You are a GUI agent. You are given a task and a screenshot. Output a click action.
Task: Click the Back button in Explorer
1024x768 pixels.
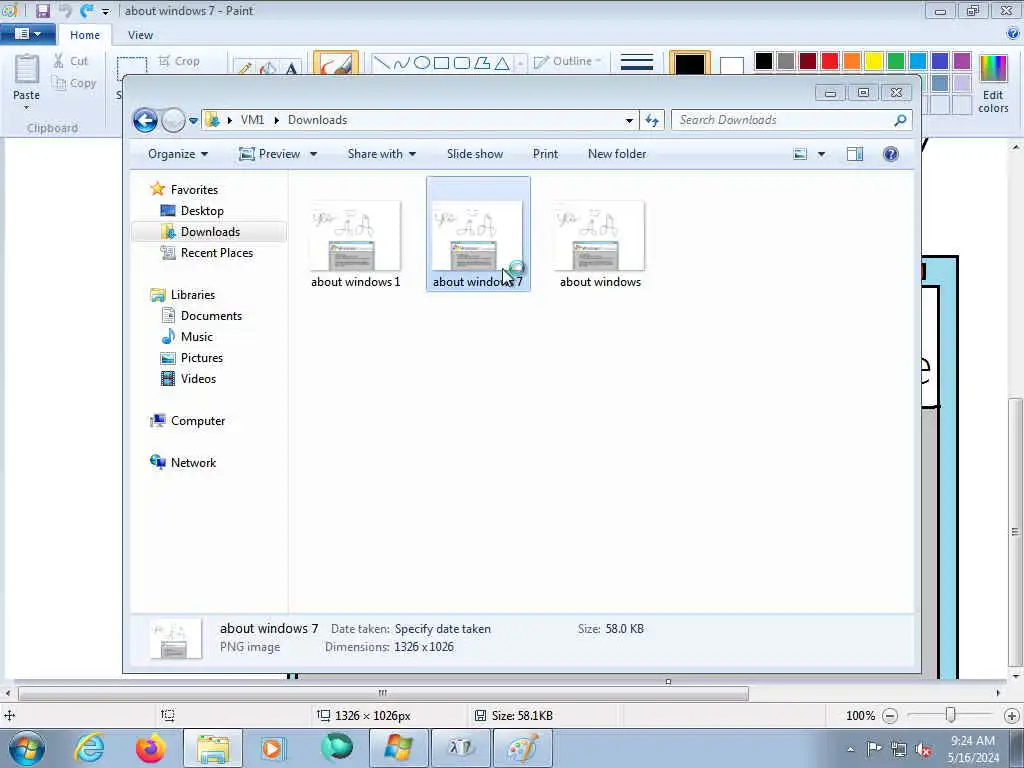[x=145, y=120]
